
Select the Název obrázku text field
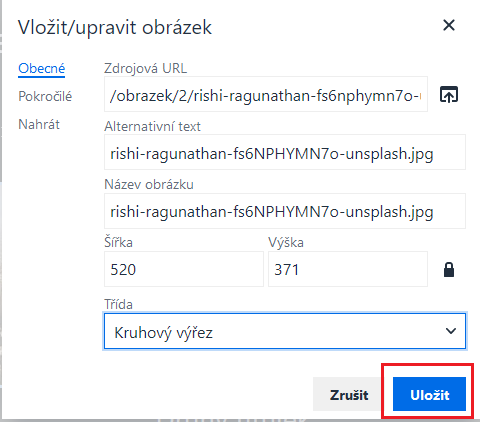click(x=285, y=211)
